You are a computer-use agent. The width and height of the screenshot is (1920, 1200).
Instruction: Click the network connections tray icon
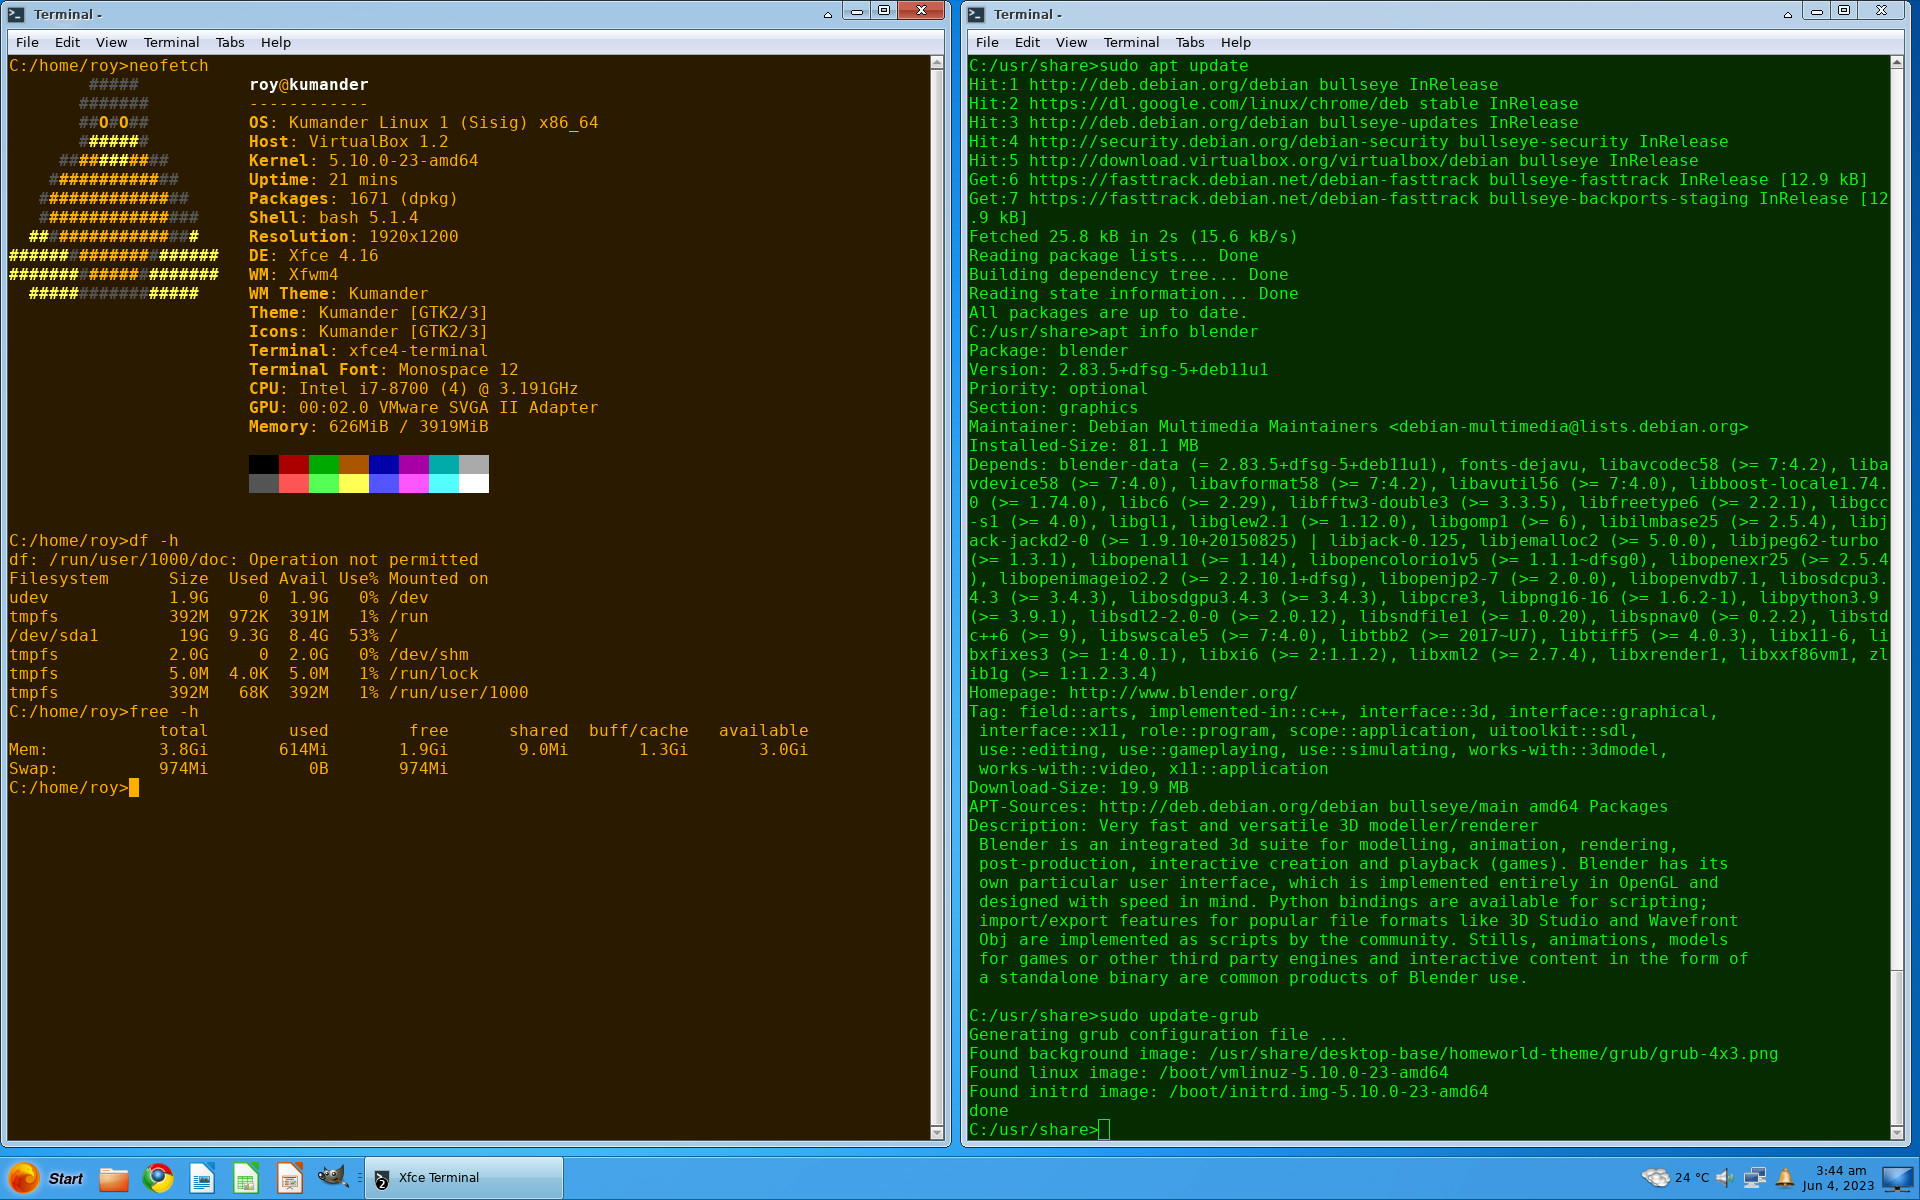[x=1754, y=1178]
